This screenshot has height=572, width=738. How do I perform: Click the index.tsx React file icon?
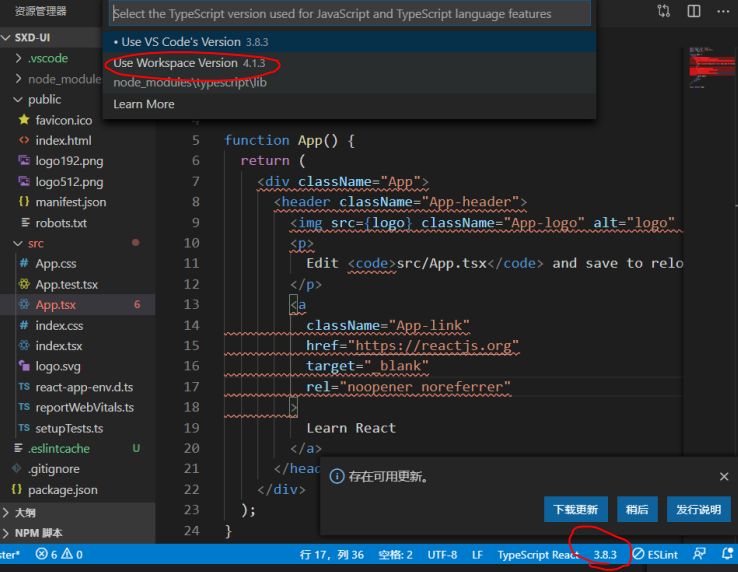pyautogui.click(x=24, y=346)
